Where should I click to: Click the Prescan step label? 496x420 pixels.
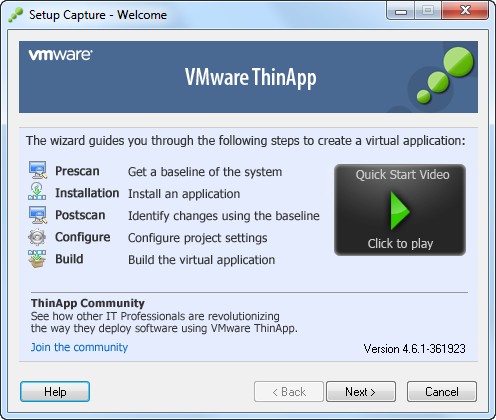tap(77, 171)
